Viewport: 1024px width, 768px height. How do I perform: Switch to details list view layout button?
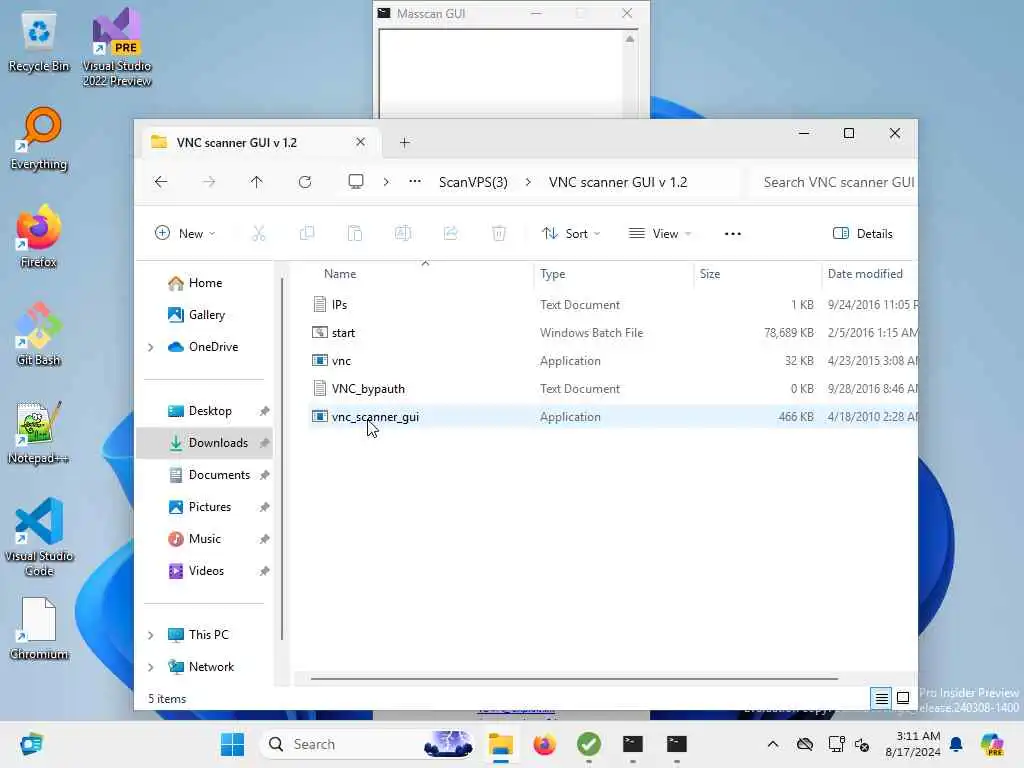(x=881, y=698)
